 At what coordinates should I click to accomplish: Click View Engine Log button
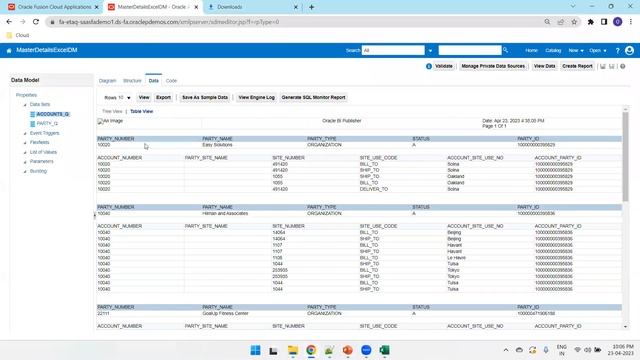(256, 98)
